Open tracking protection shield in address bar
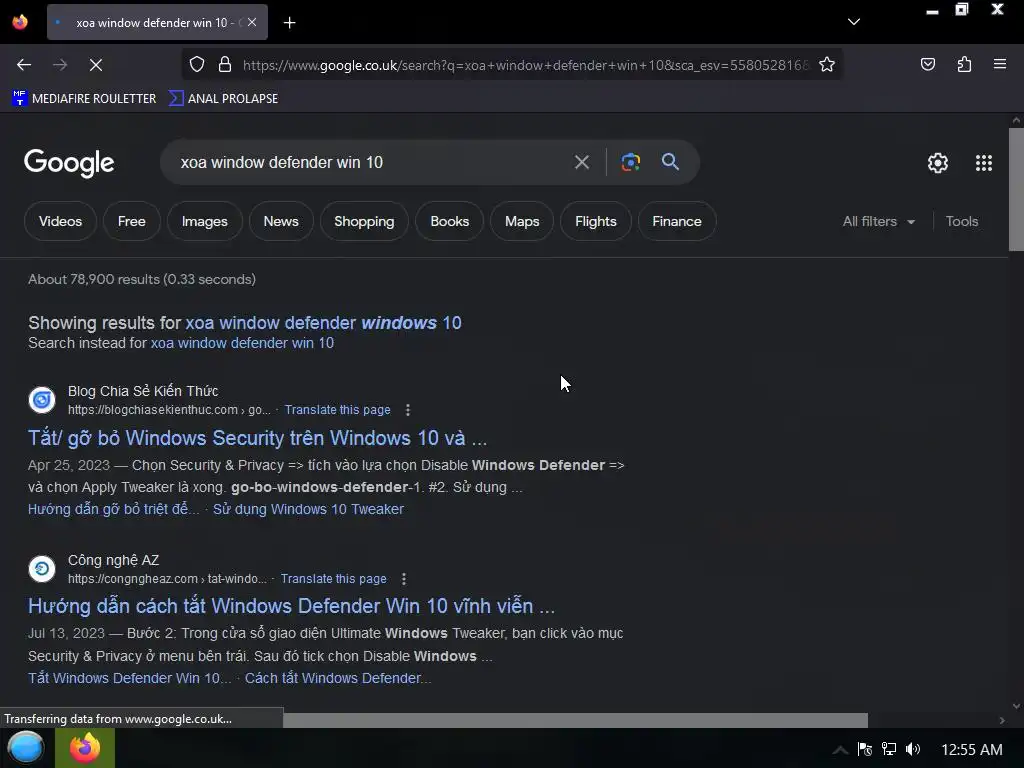The height and width of the screenshot is (768, 1024). (x=197, y=65)
